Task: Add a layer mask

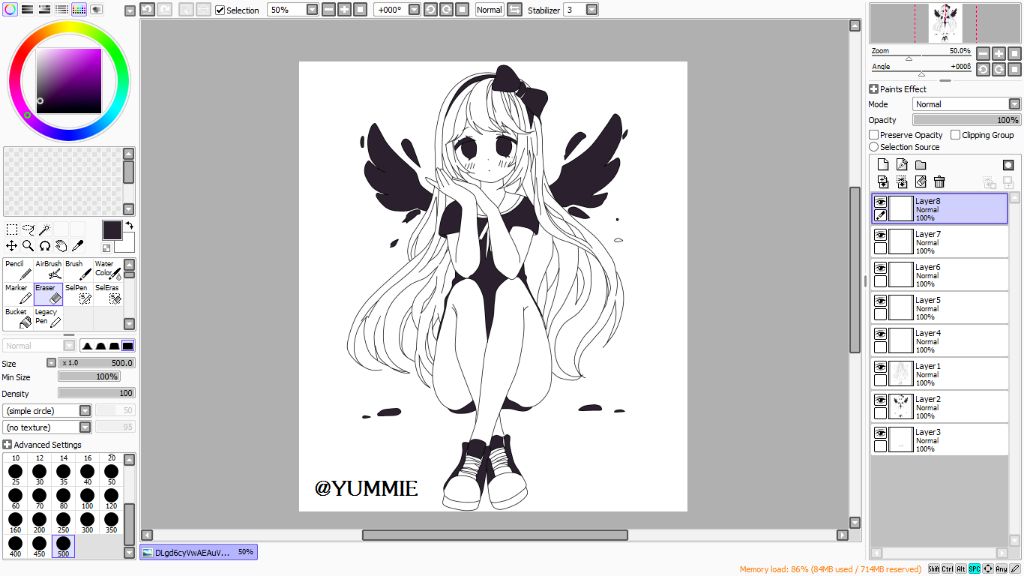Action: click(1008, 165)
